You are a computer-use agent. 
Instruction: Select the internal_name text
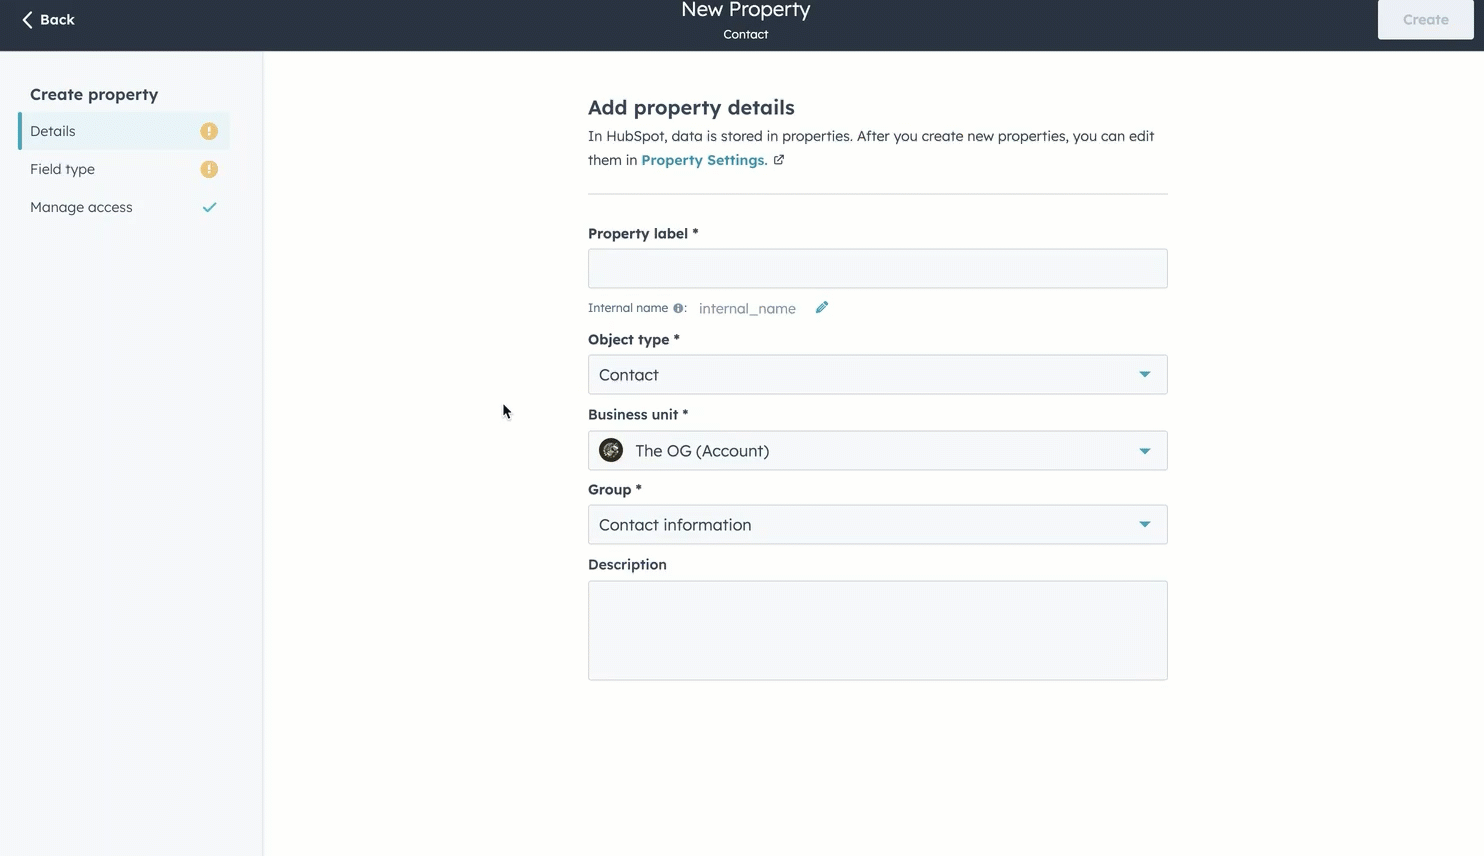click(747, 308)
